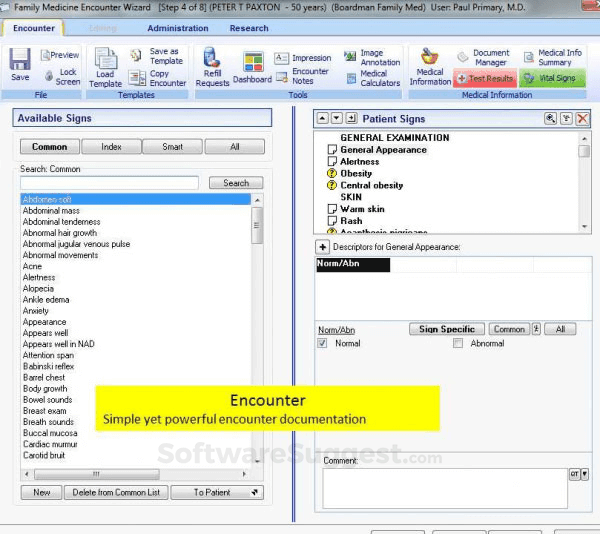
Task: Click the green Vital Signs button
Action: coord(552,78)
